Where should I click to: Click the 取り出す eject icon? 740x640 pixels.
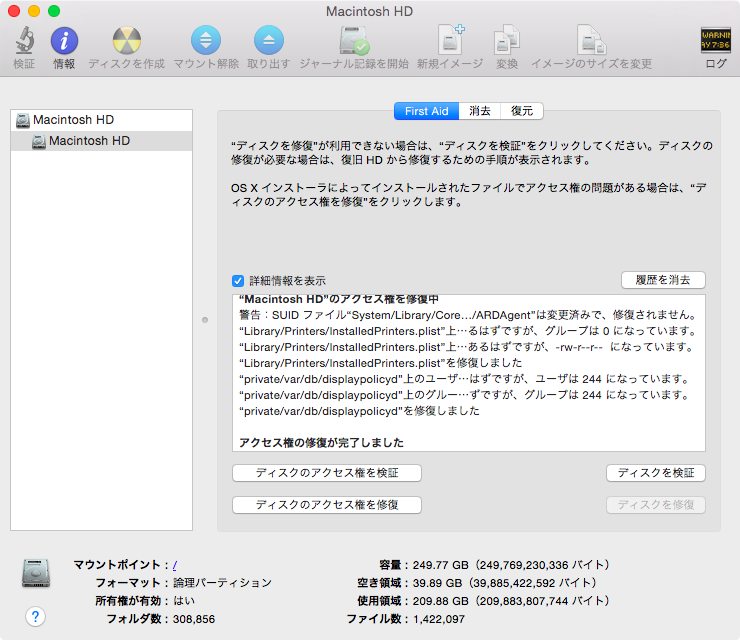[x=269, y=40]
